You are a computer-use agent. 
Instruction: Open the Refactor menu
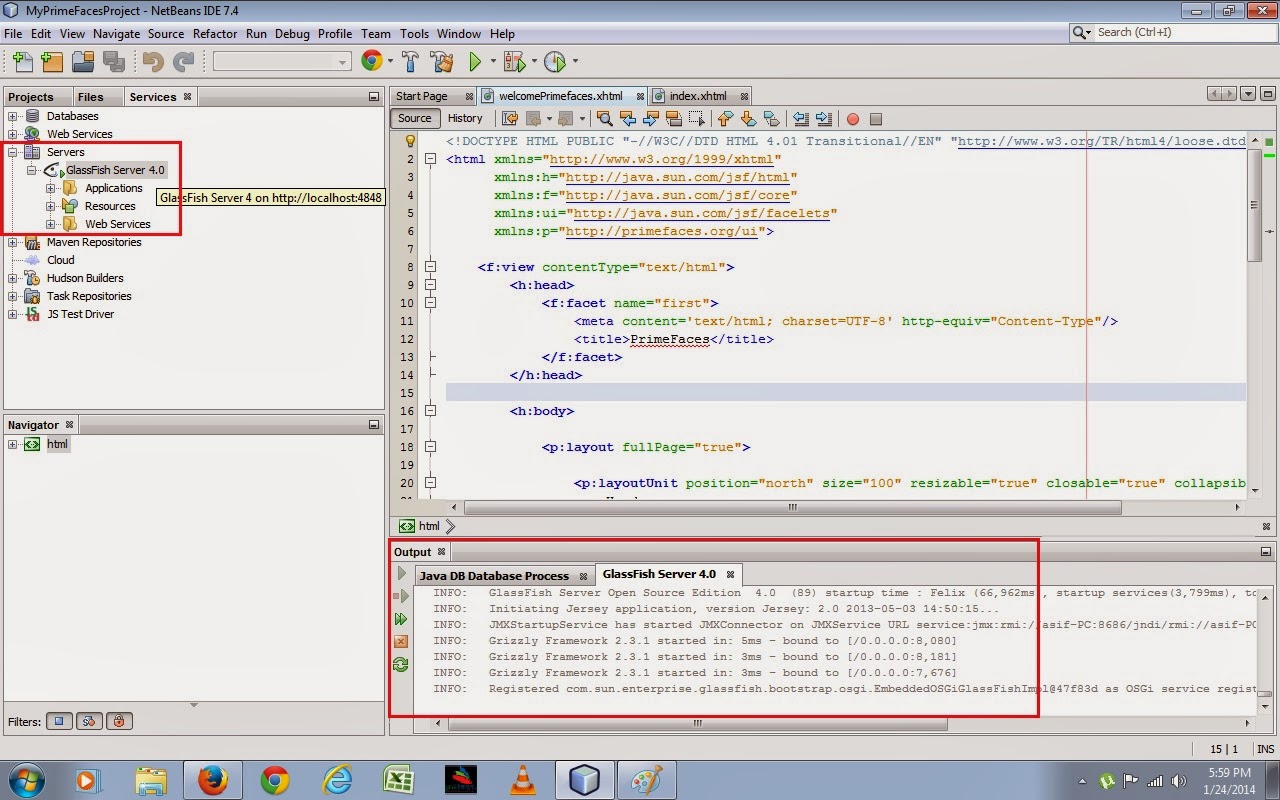point(215,33)
